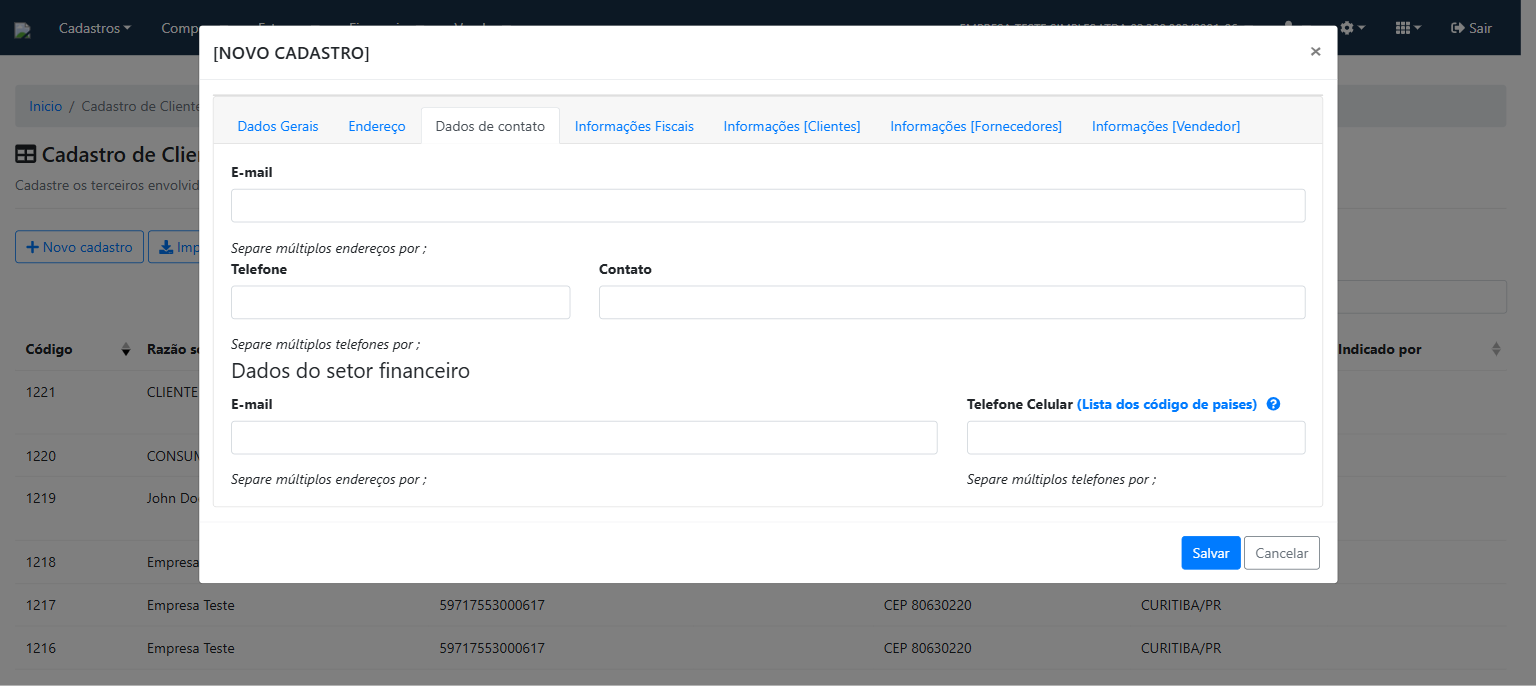Open the Informações [Fornecedores] tab
1536x686 pixels.
976,126
